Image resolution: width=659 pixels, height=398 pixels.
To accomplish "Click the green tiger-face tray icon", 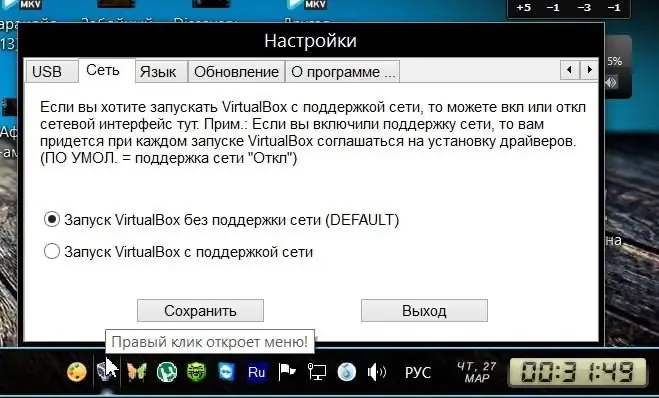I will pos(196,372).
